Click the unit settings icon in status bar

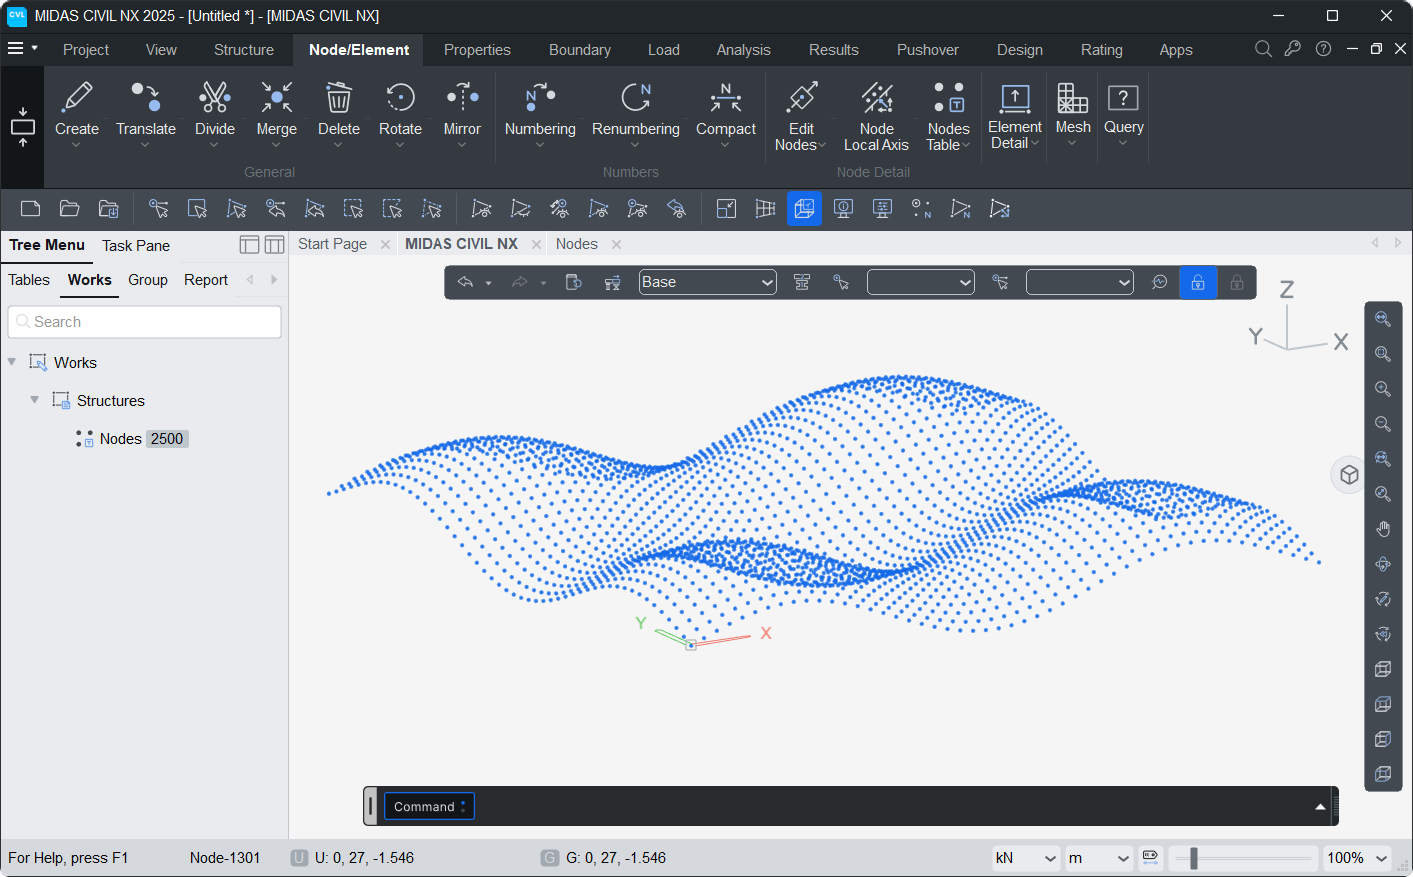[x=1150, y=857]
